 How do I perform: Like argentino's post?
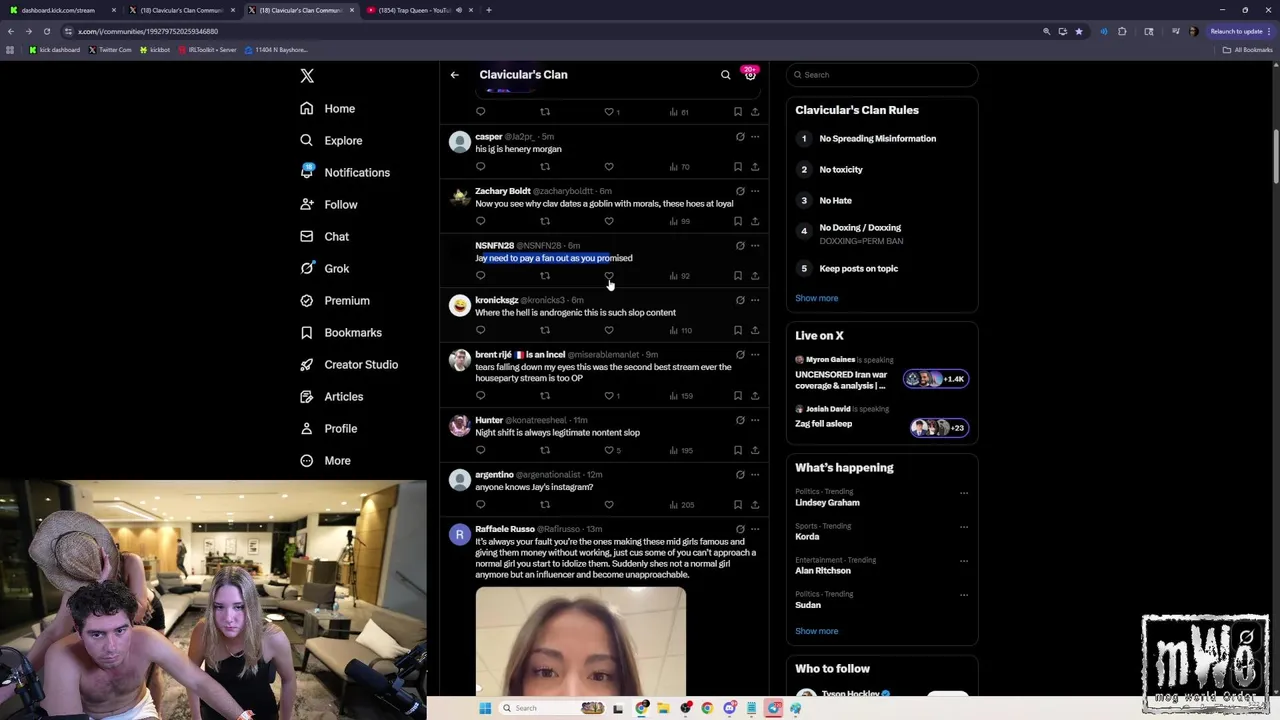tap(609, 505)
